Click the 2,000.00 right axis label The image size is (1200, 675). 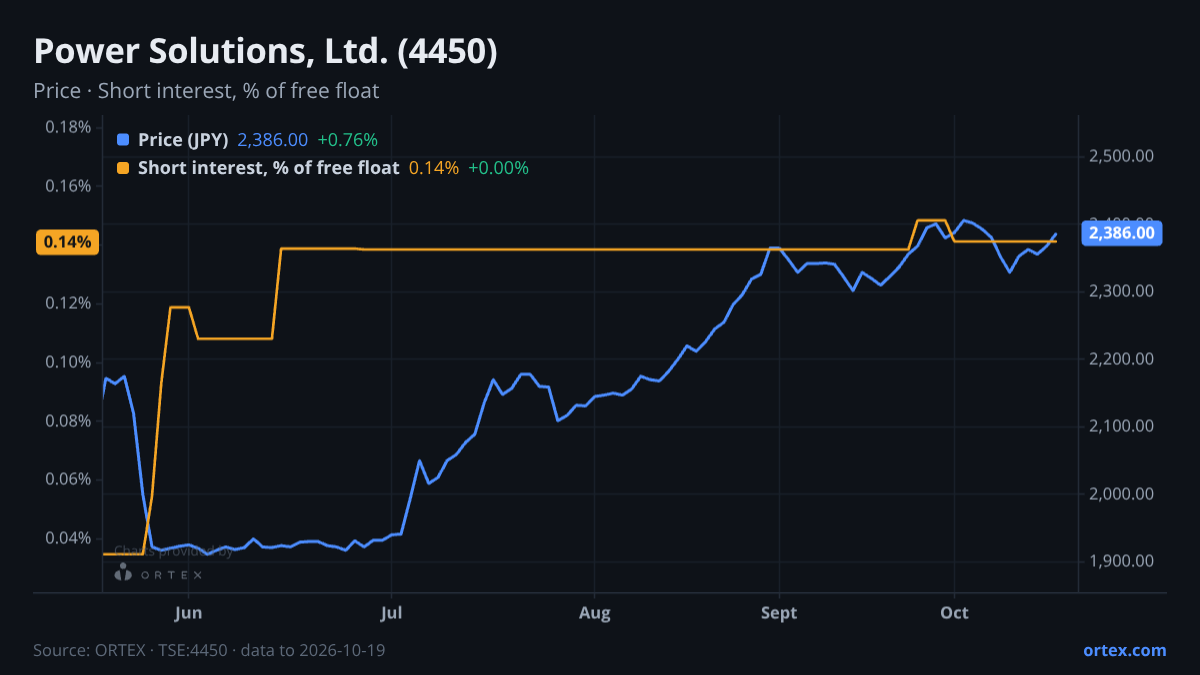click(x=1121, y=494)
